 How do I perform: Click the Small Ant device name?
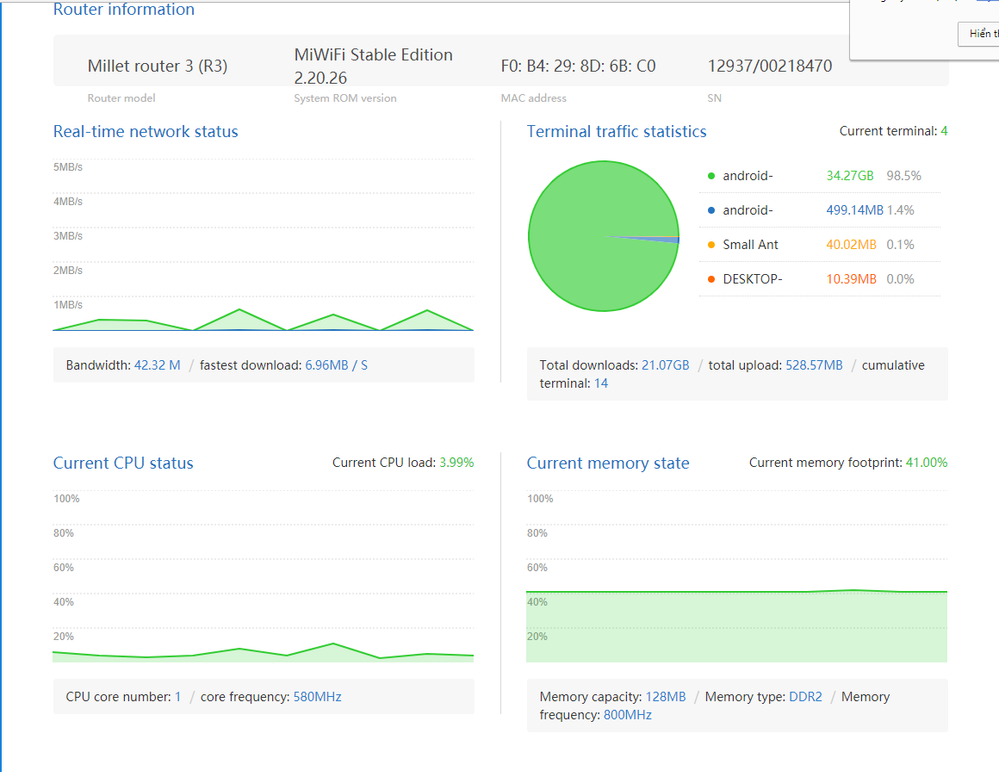(750, 245)
